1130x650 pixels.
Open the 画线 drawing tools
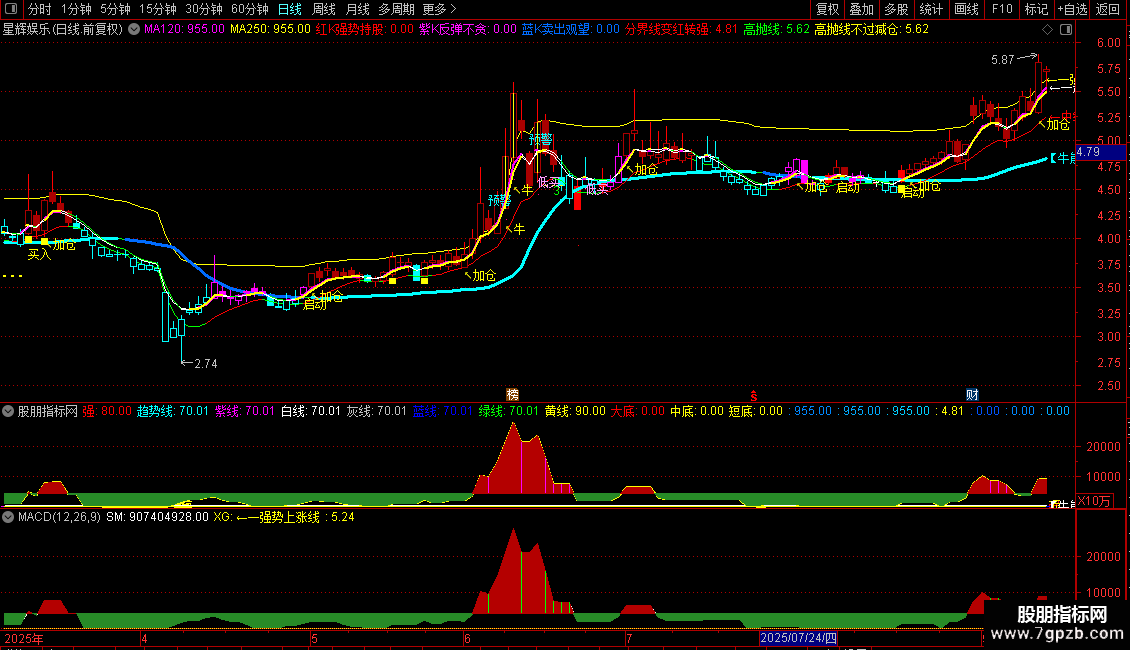[x=966, y=9]
